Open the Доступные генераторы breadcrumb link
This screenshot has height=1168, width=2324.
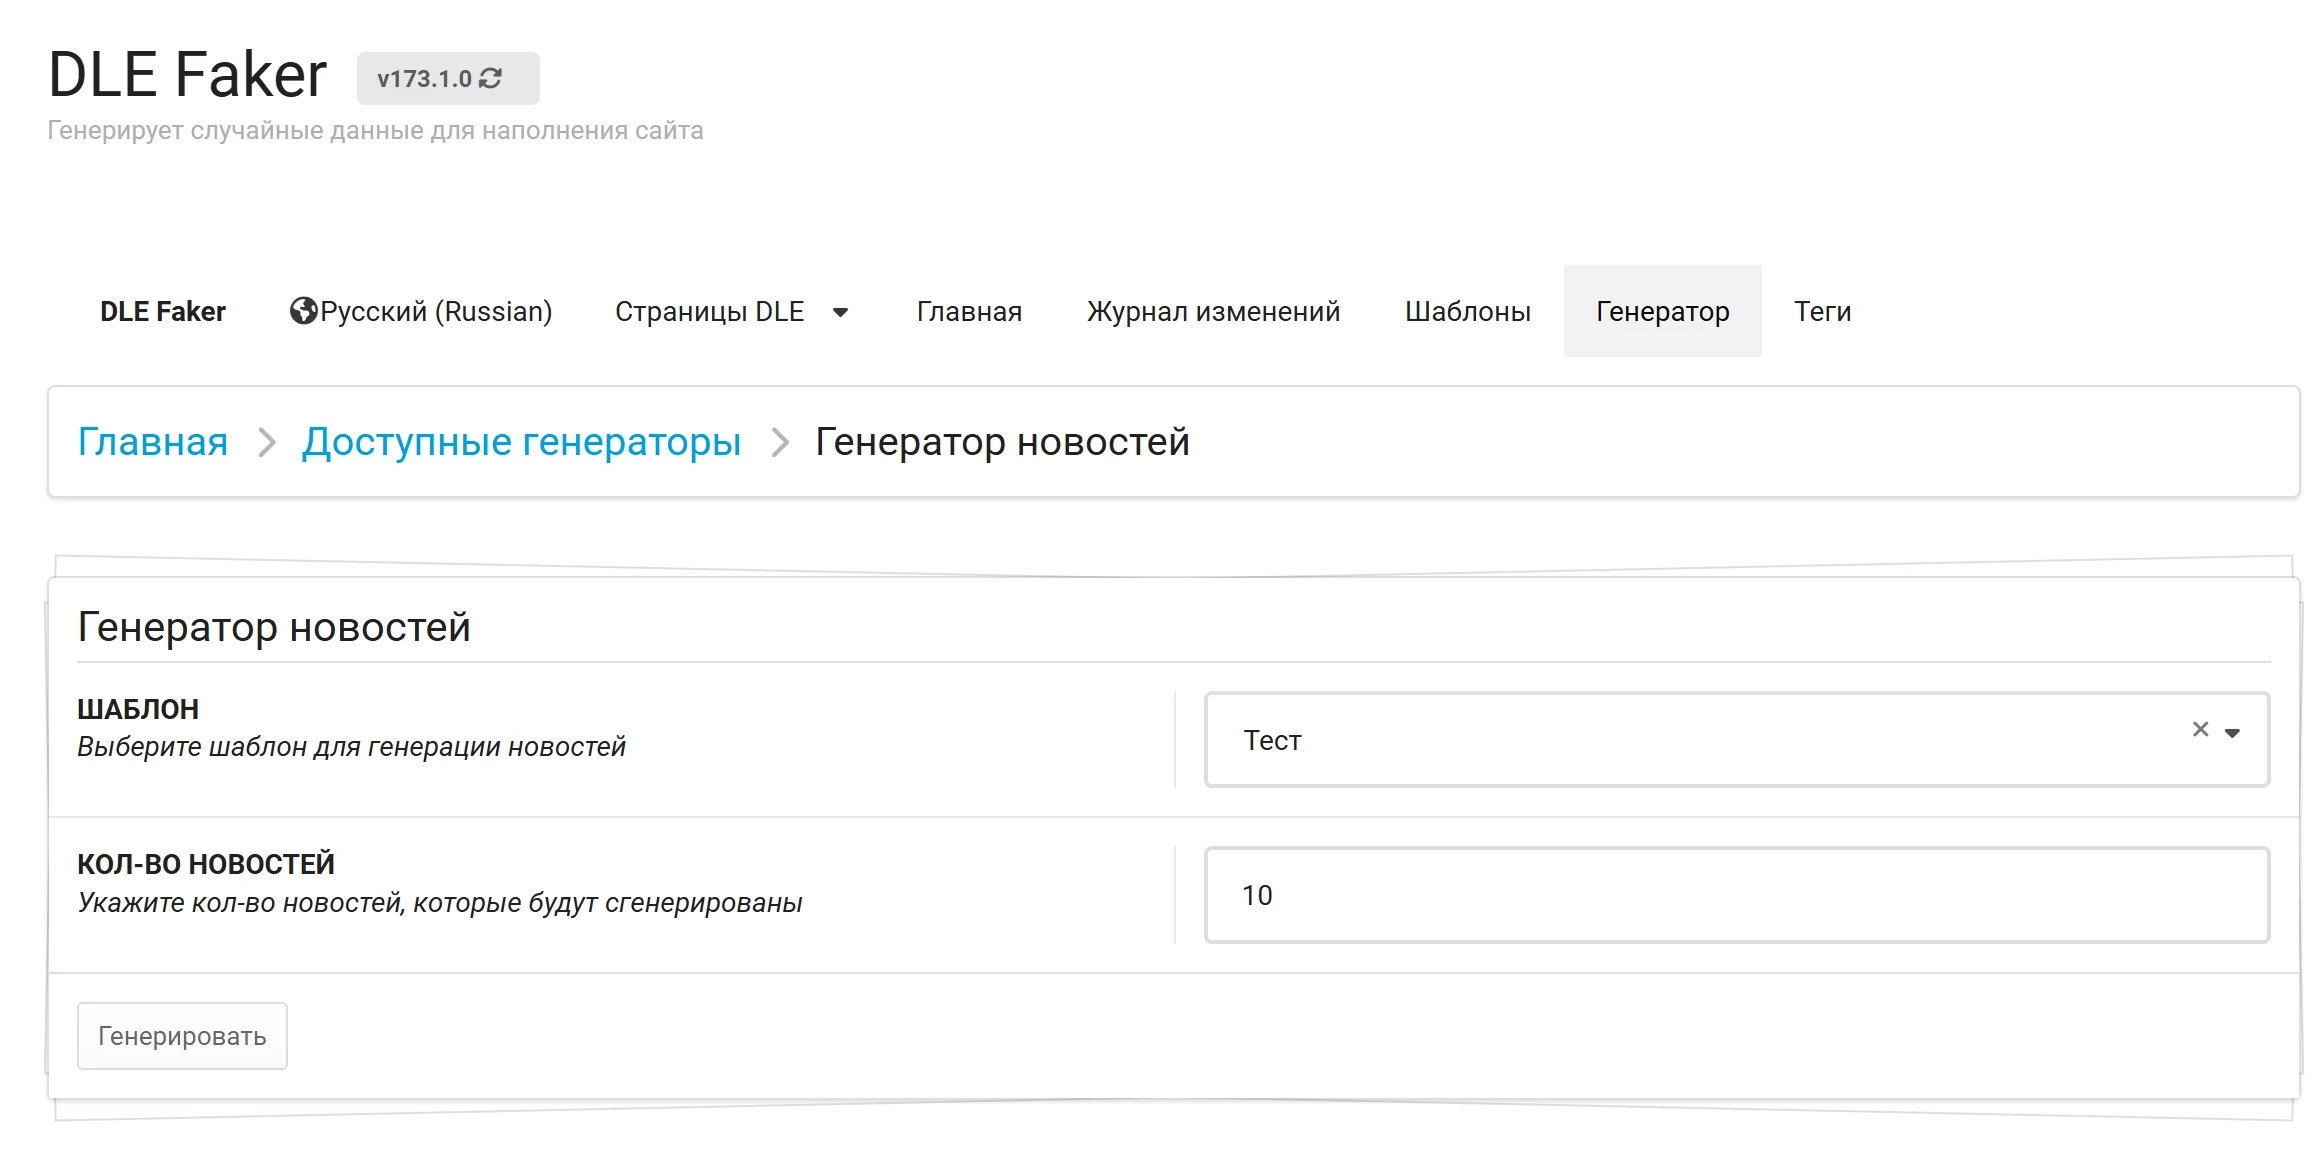(521, 442)
